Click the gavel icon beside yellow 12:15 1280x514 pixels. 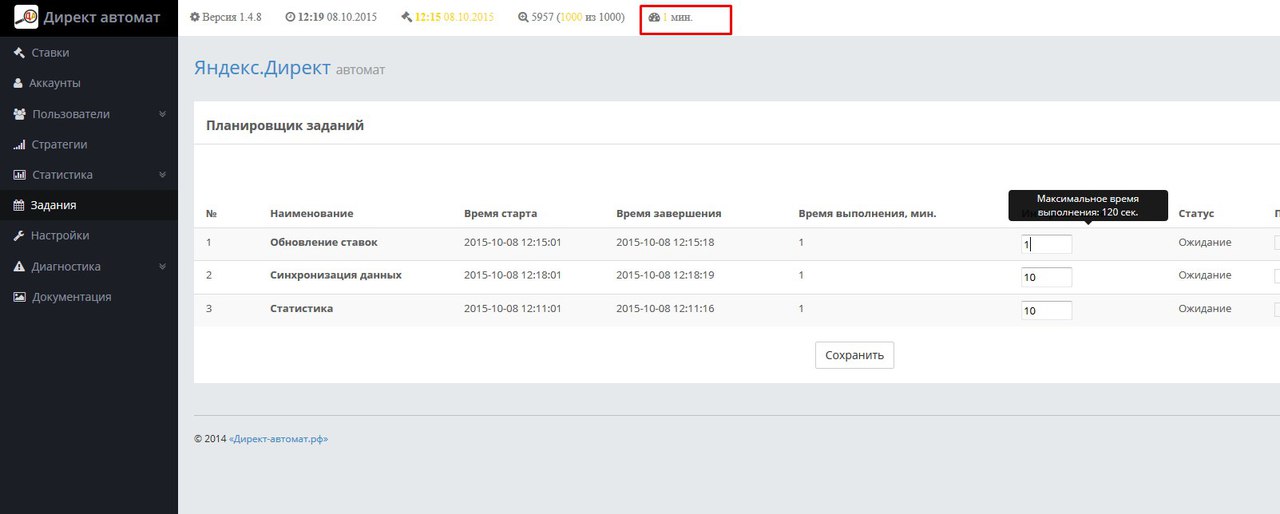pos(406,18)
